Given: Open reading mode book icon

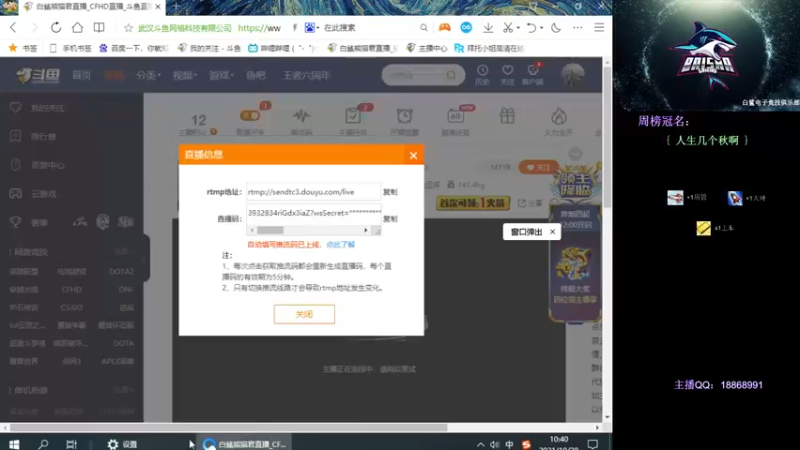Looking at the screenshot, I should click(99, 28).
